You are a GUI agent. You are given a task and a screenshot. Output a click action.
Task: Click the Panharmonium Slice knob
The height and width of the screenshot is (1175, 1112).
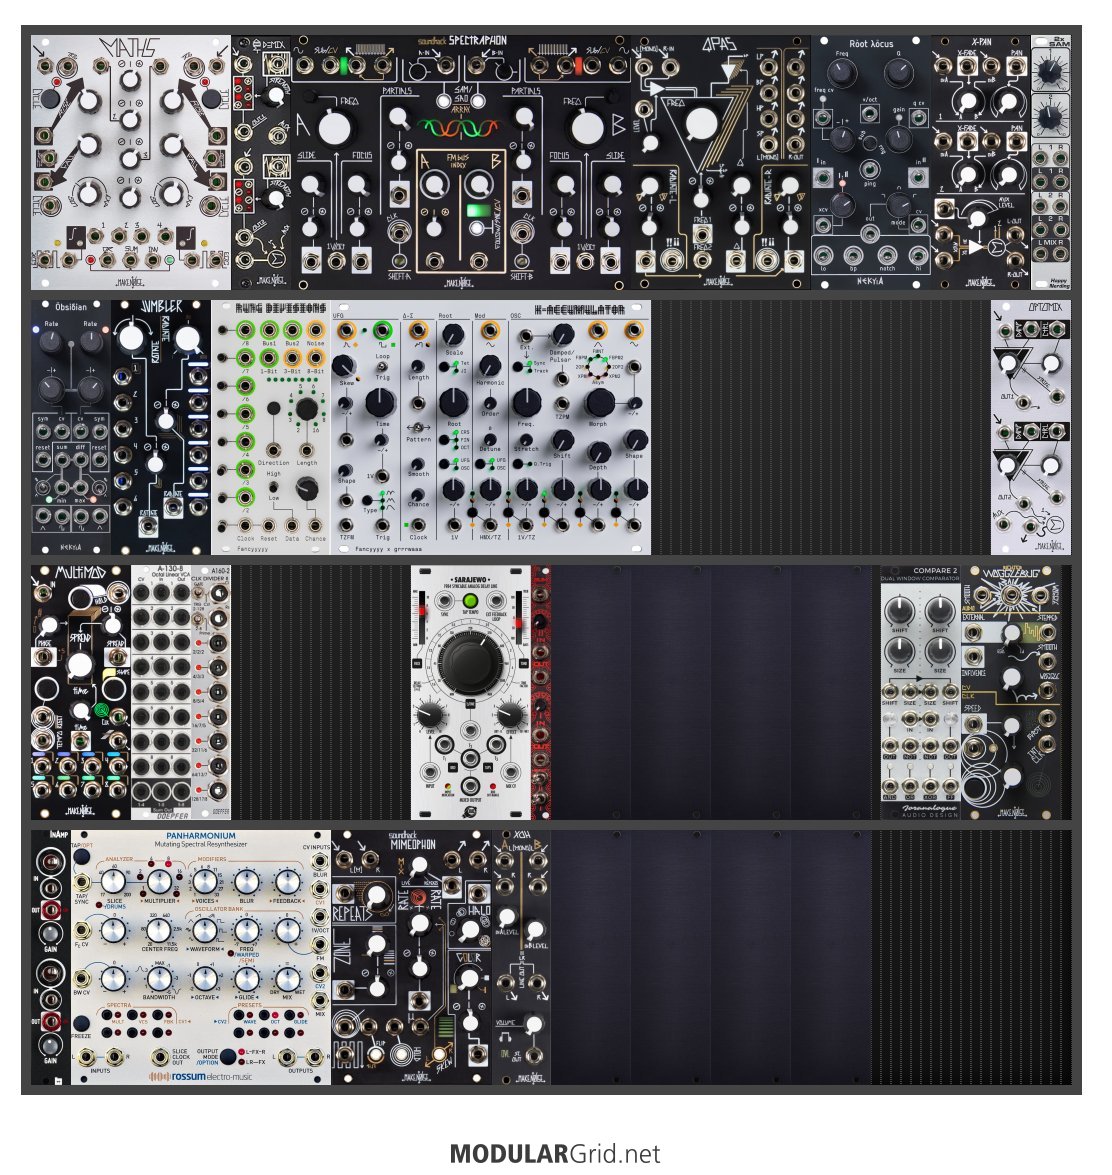(x=114, y=883)
